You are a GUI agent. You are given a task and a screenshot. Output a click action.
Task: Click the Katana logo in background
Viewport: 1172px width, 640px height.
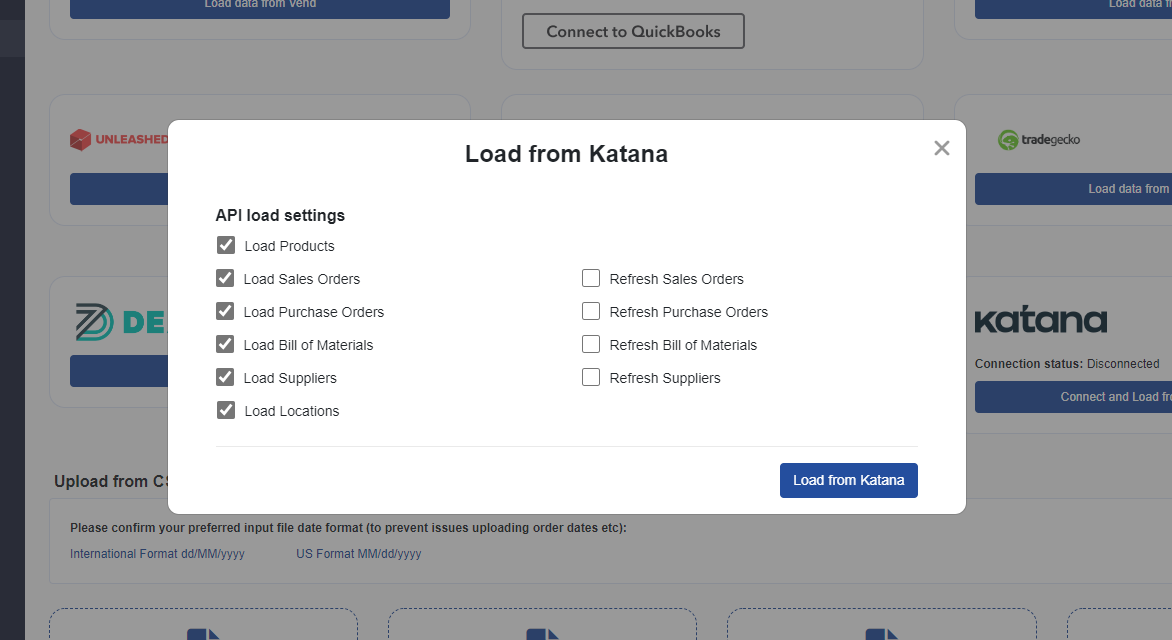[1040, 320]
